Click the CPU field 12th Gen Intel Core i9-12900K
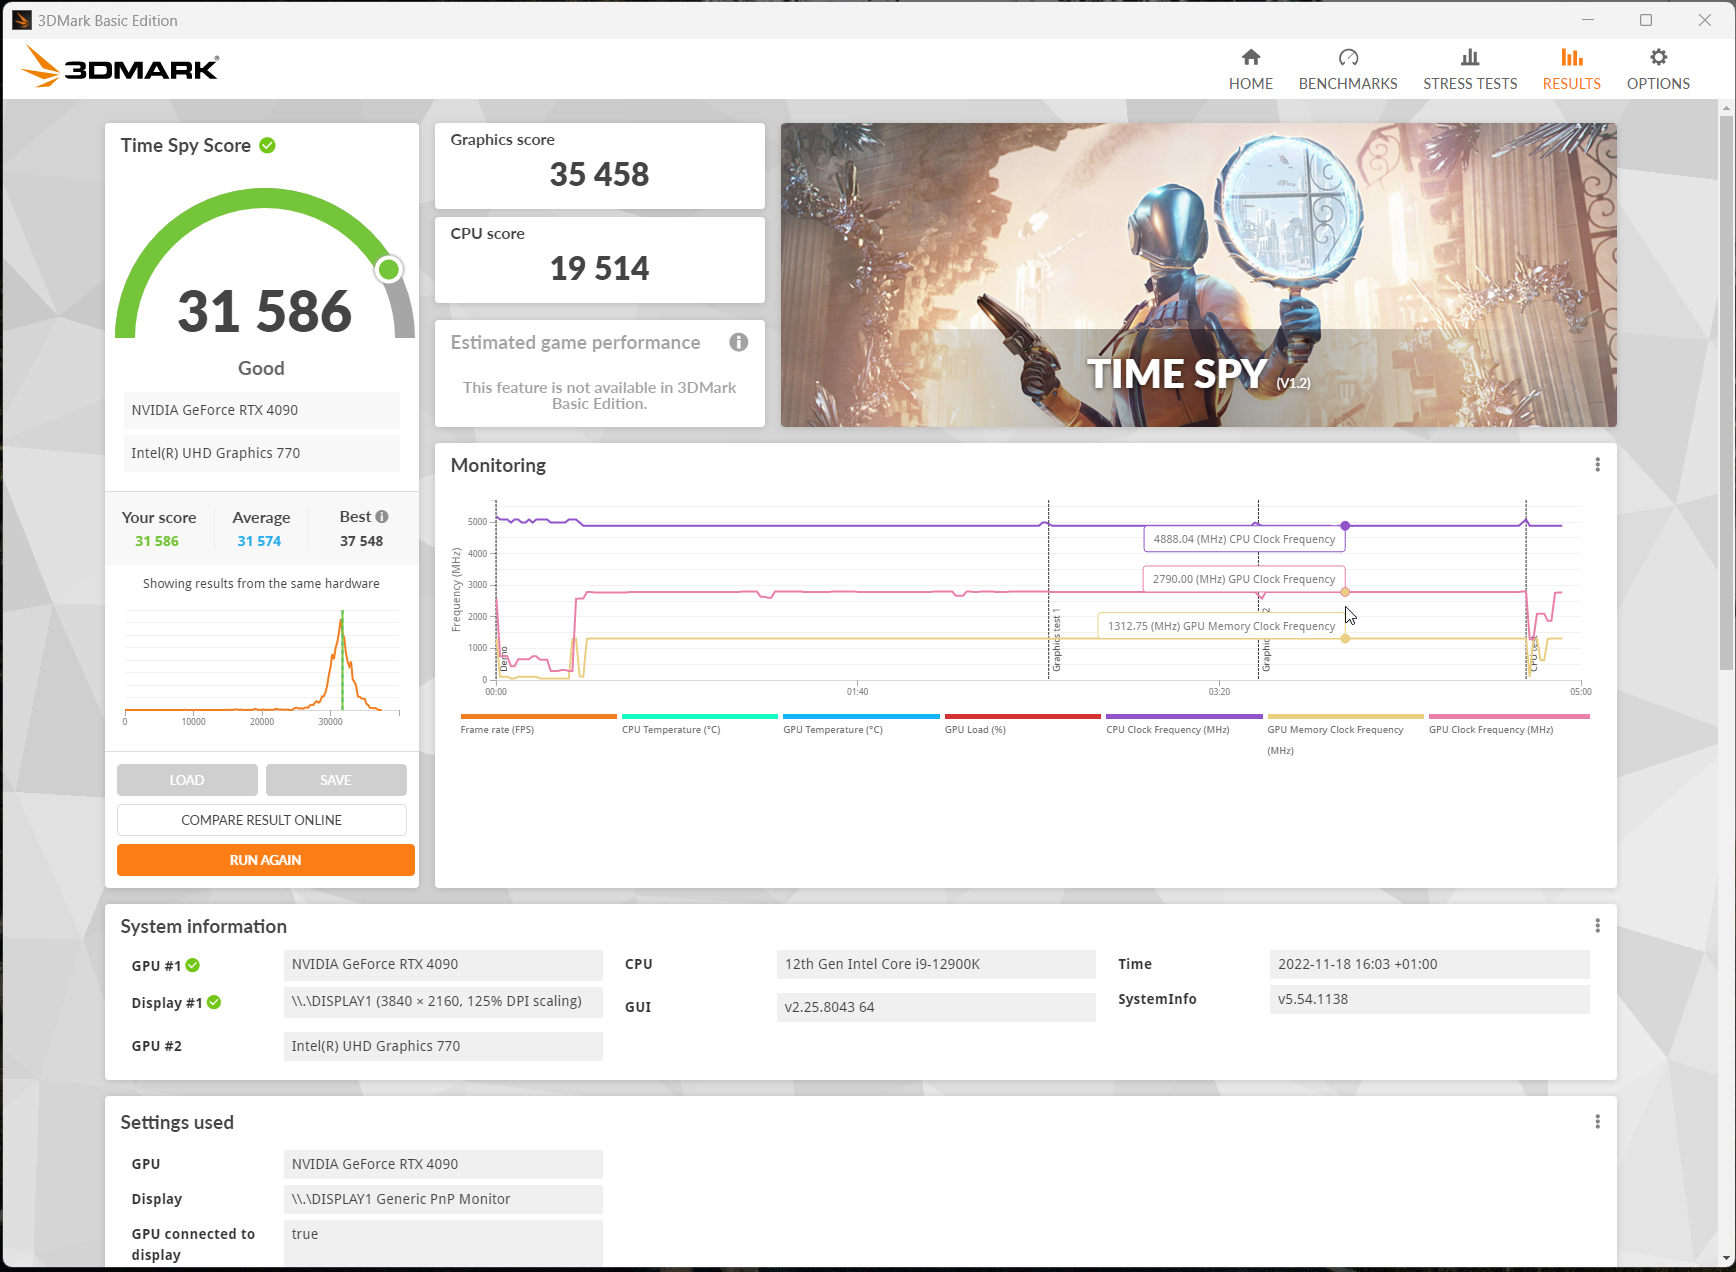Viewport: 1736px width, 1272px height. (936, 964)
